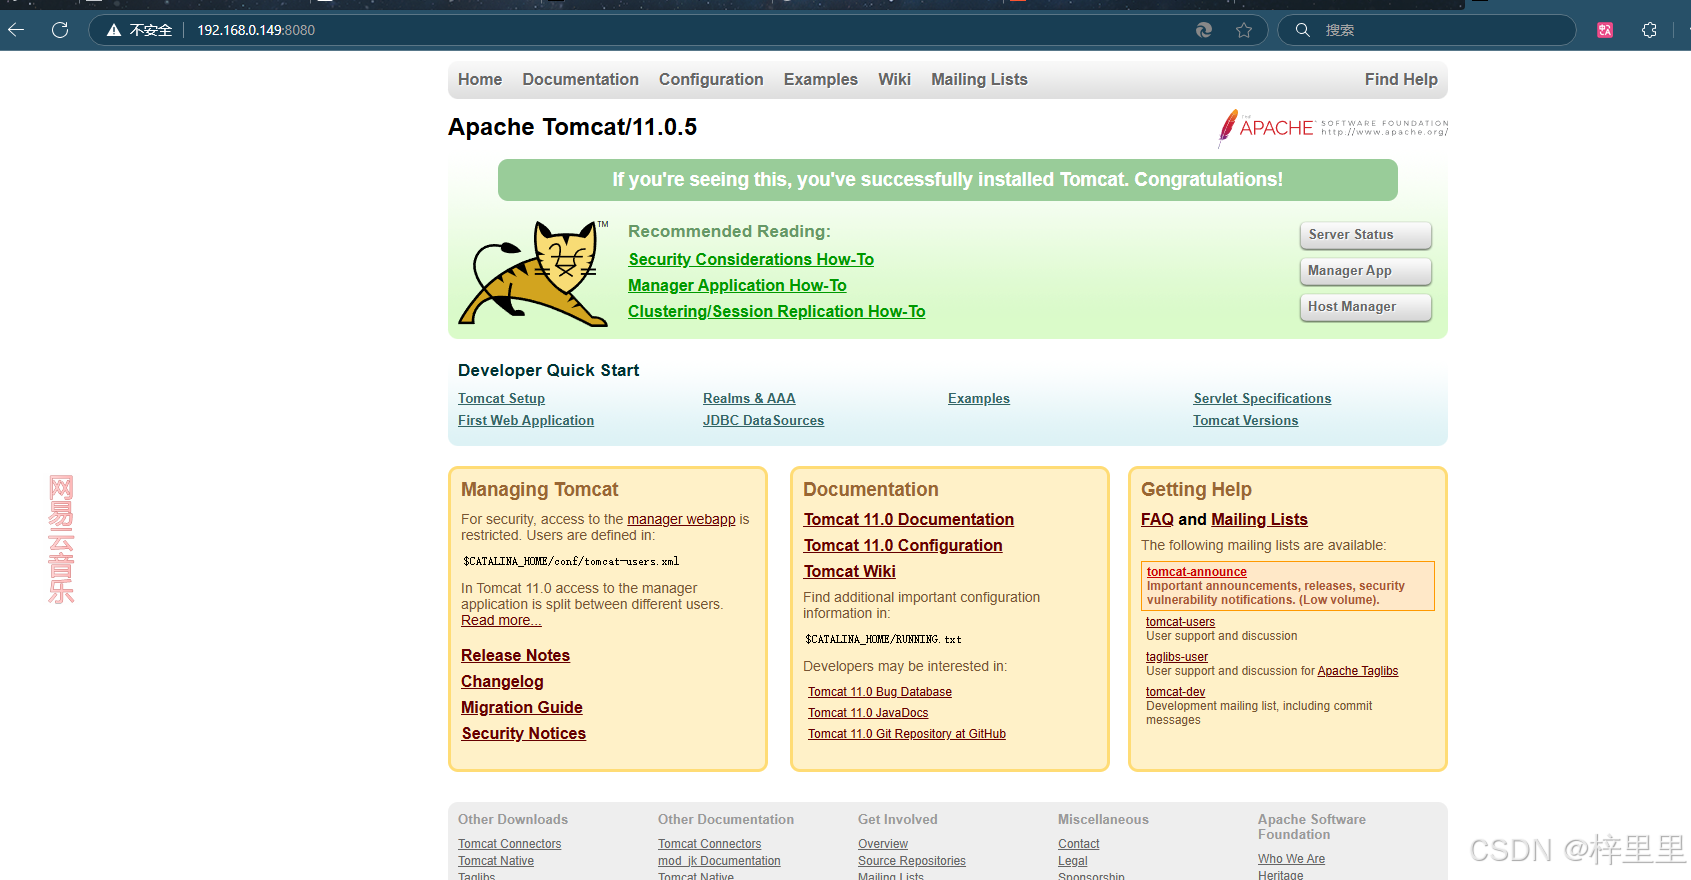Screen dimensions: 1691x880
Task: Open Overview under Get Involved
Action: coord(883,844)
